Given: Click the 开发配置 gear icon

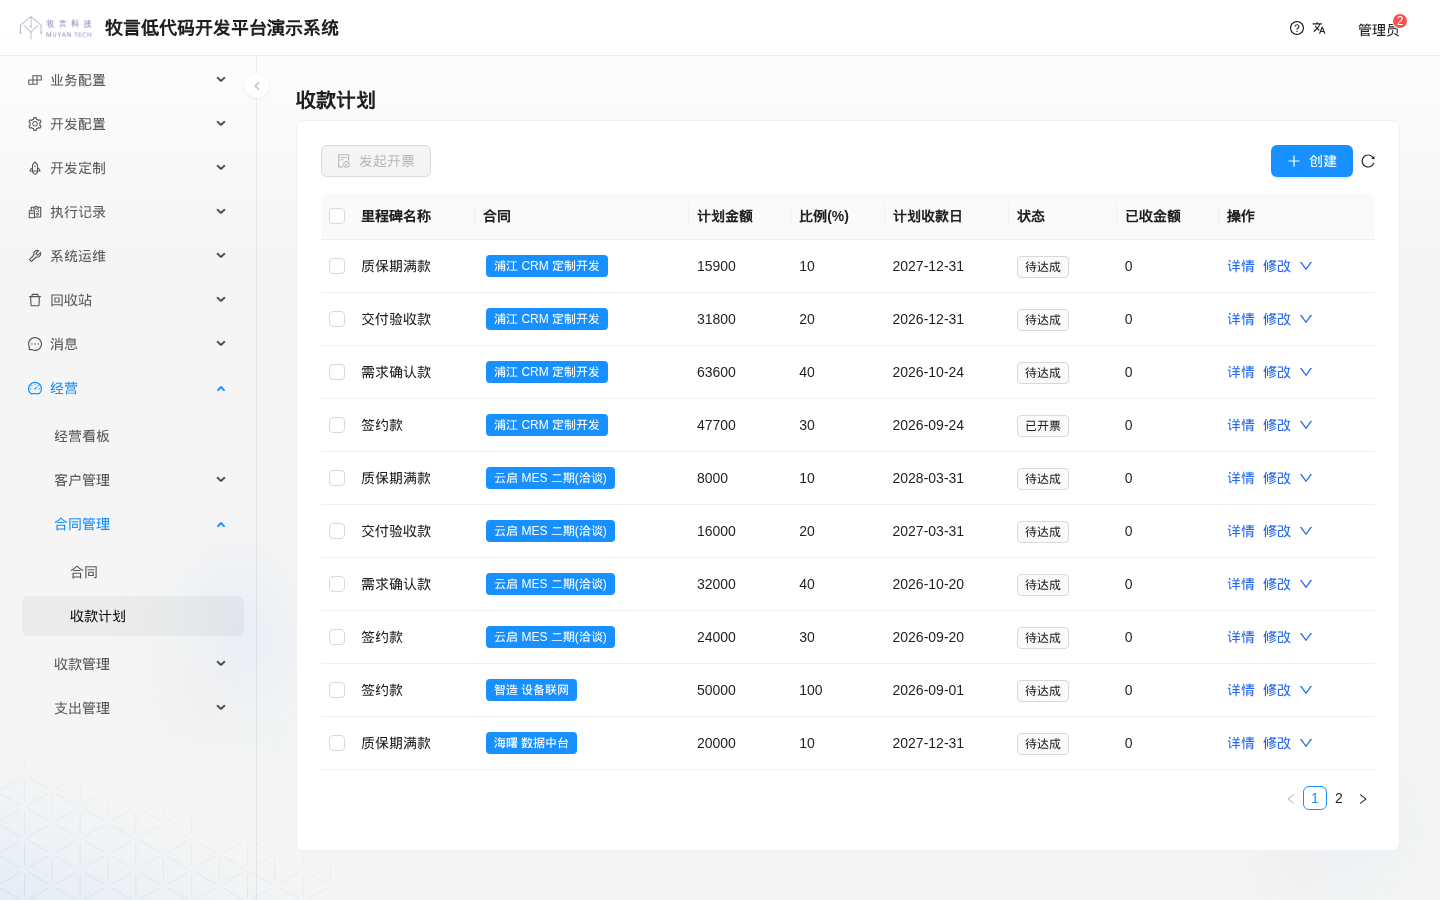Looking at the screenshot, I should (x=35, y=124).
